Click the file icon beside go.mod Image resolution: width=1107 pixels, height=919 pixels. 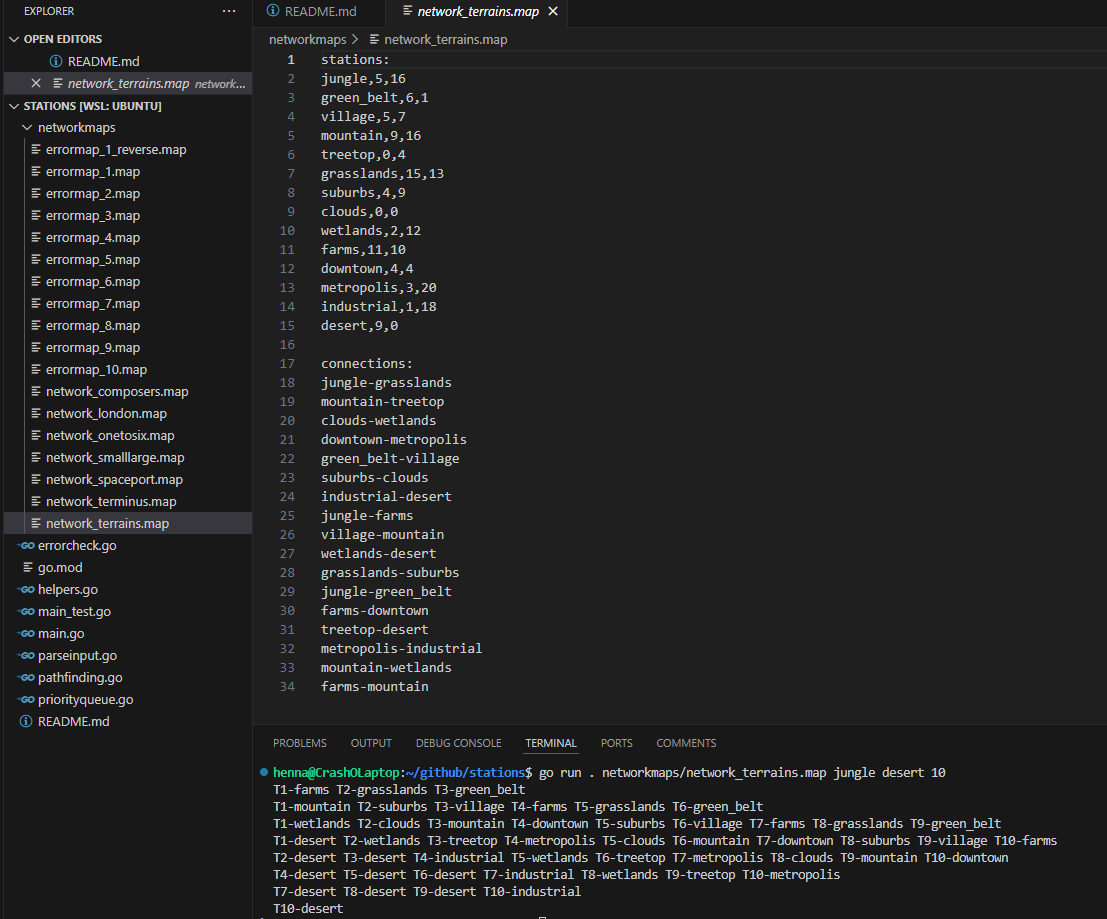point(28,567)
